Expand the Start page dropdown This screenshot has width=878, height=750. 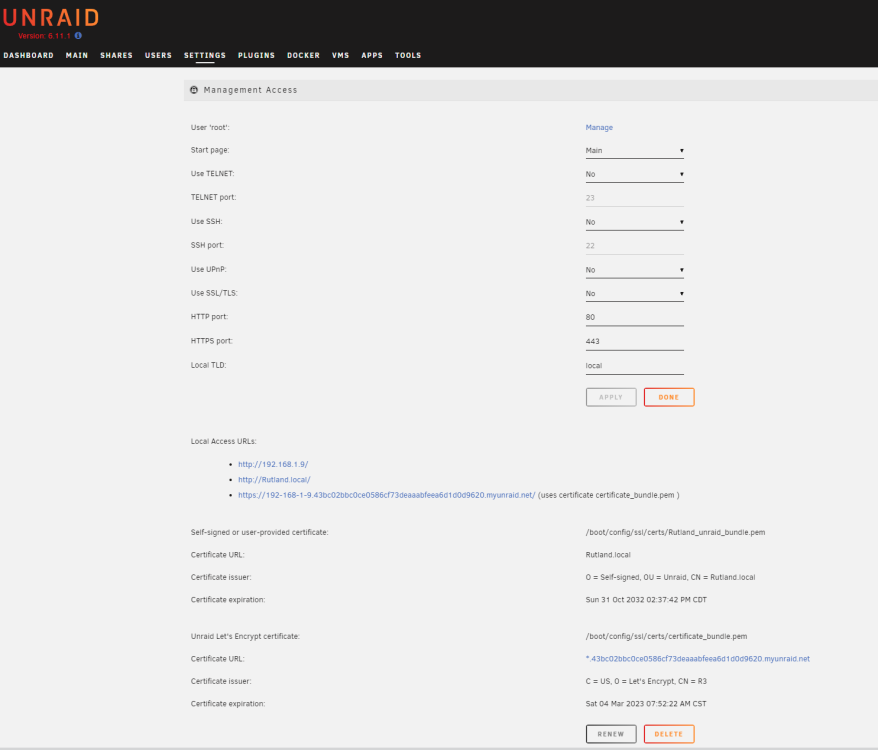coord(634,151)
